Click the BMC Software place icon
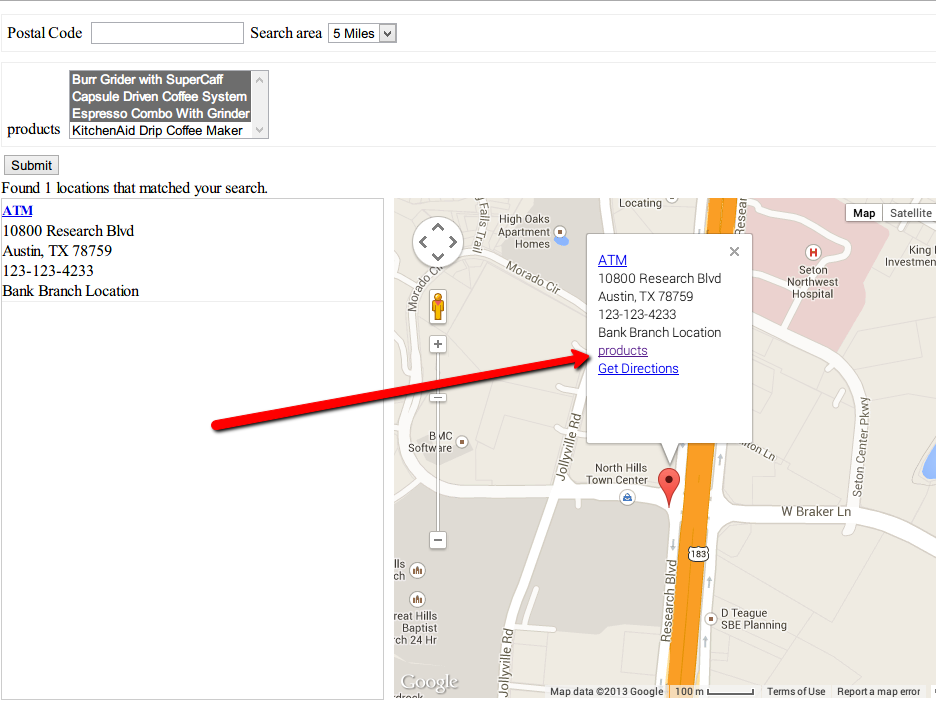936x720 pixels. [461, 442]
